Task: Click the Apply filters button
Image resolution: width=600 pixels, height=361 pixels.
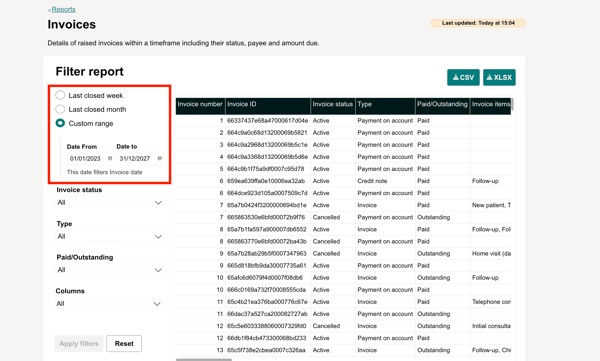Action: coord(79,343)
